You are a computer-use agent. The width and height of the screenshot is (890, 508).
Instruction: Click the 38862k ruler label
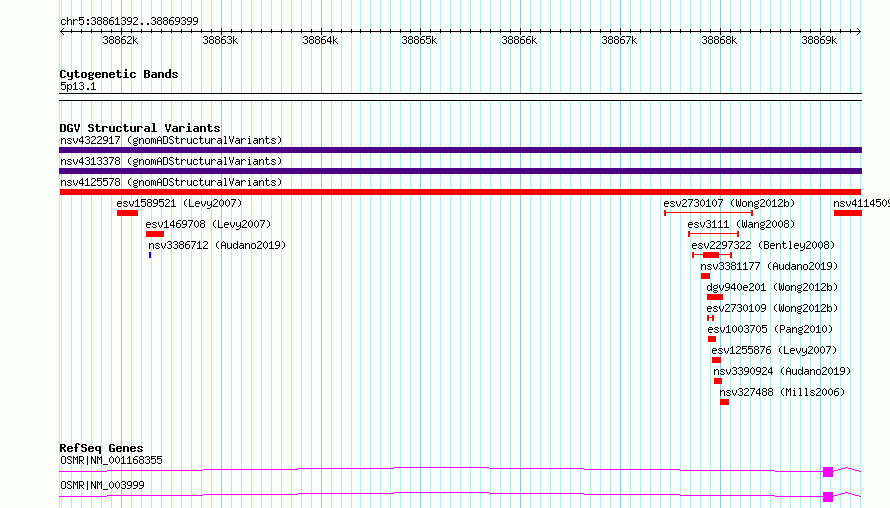pyautogui.click(x=120, y=40)
